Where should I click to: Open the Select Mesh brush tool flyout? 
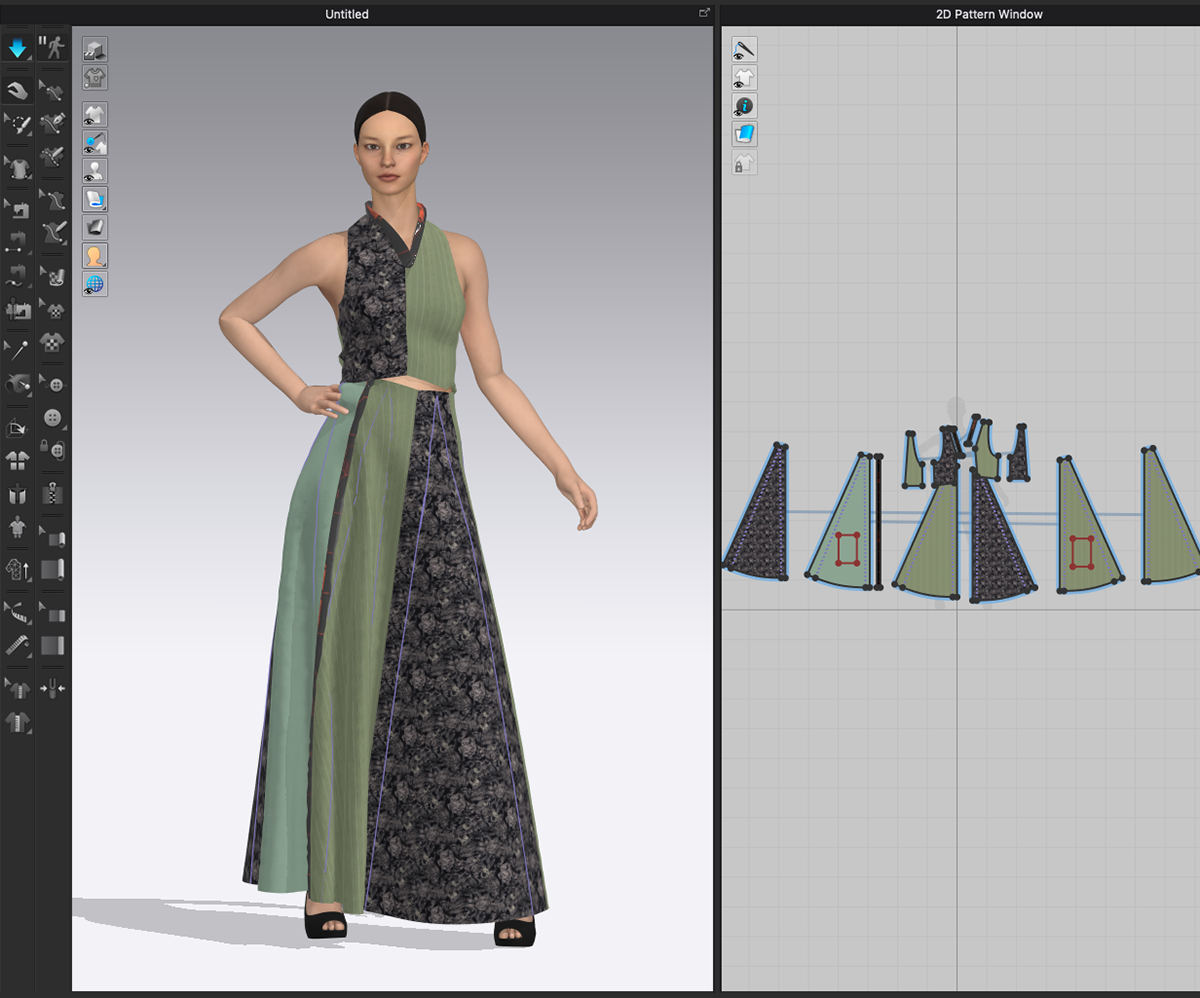pos(18,124)
